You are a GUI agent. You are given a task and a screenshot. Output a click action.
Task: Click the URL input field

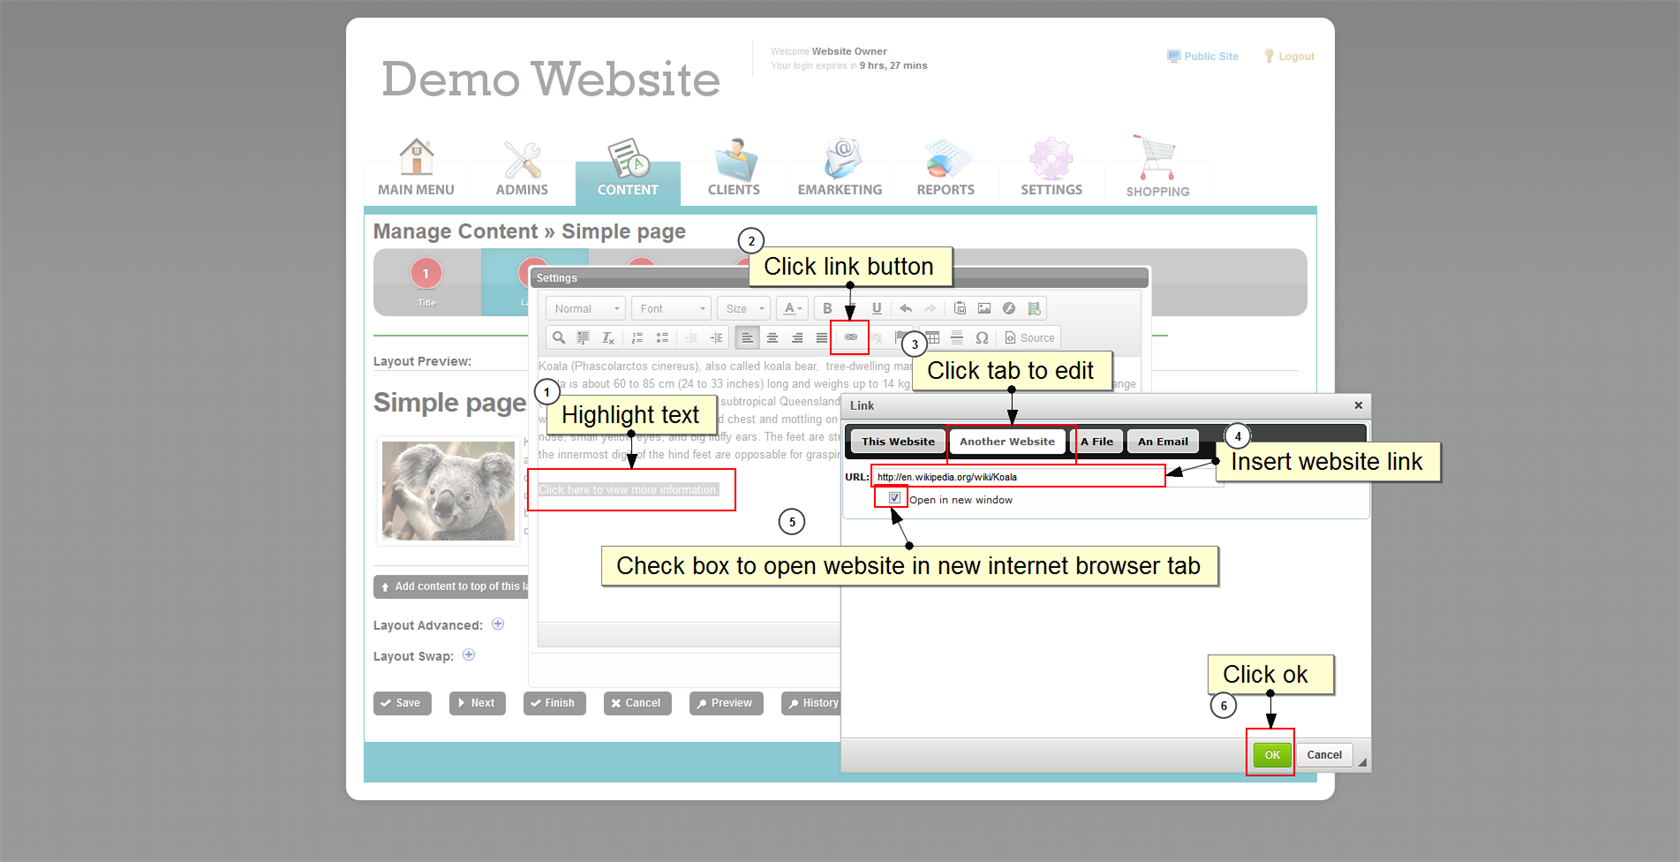[x=1018, y=477]
